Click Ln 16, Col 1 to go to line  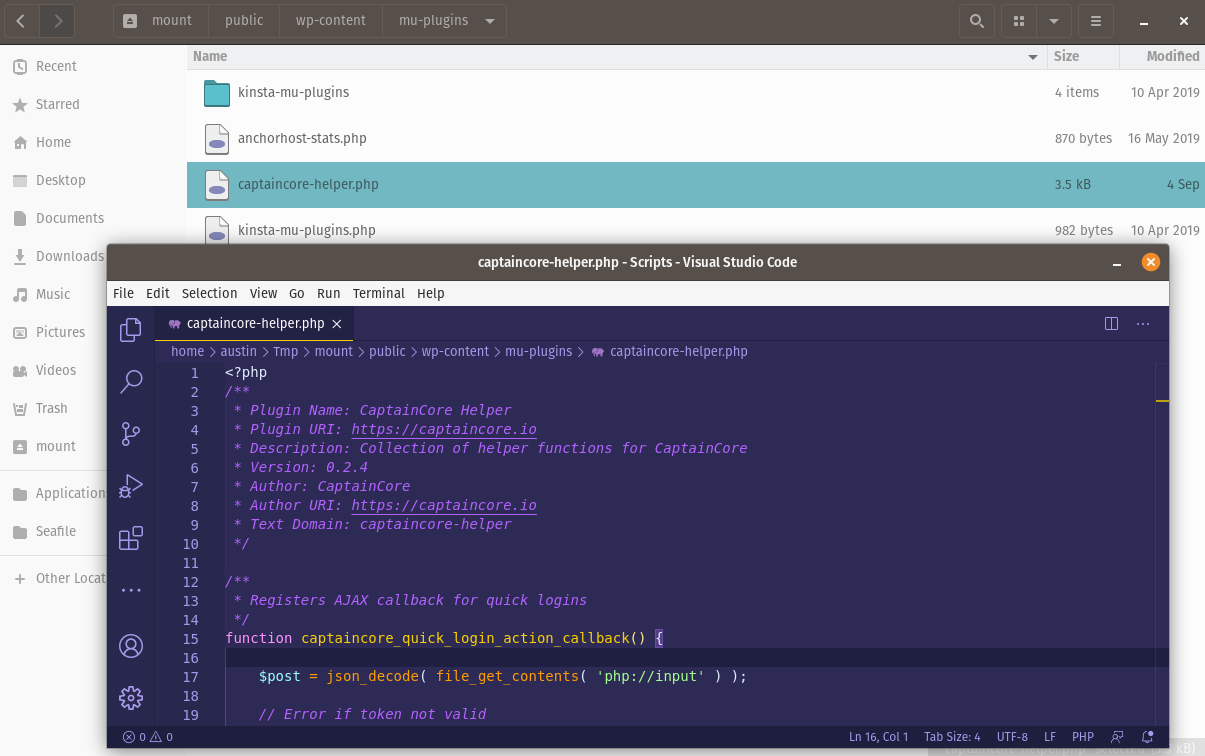coord(878,736)
